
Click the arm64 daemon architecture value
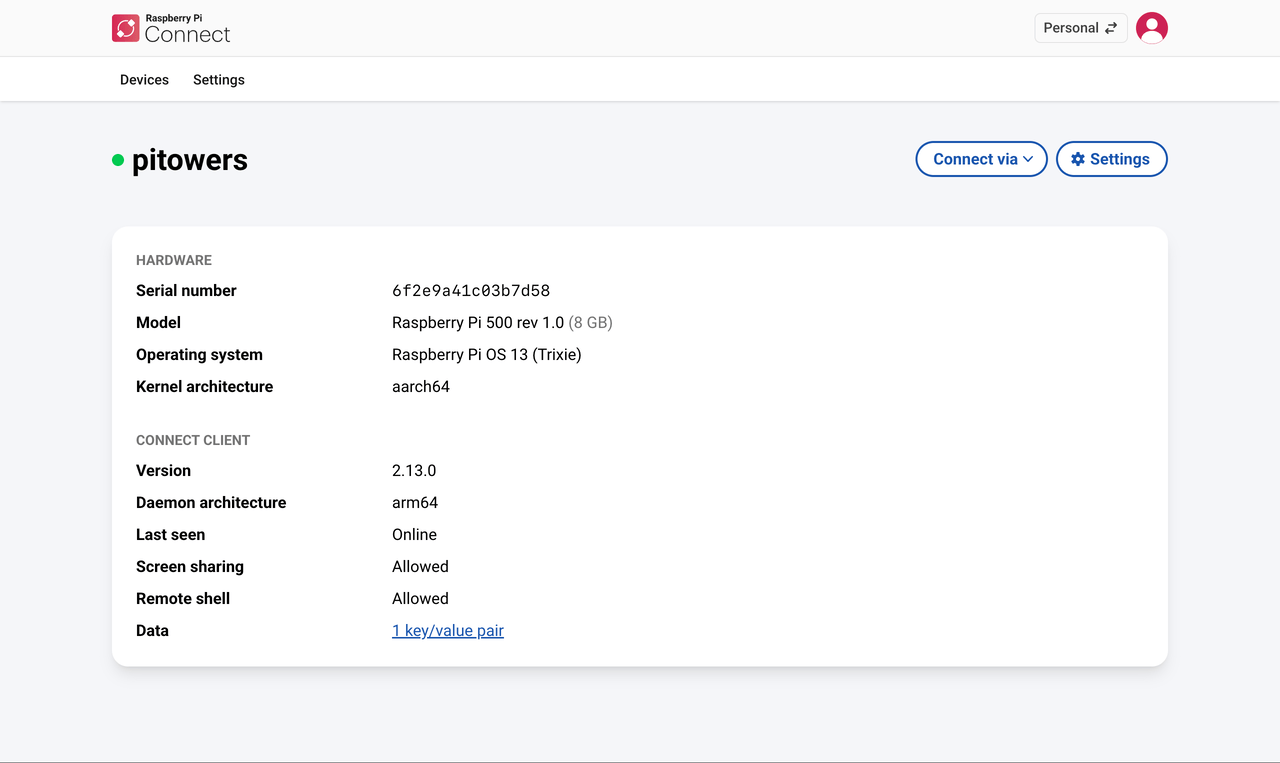coord(415,503)
